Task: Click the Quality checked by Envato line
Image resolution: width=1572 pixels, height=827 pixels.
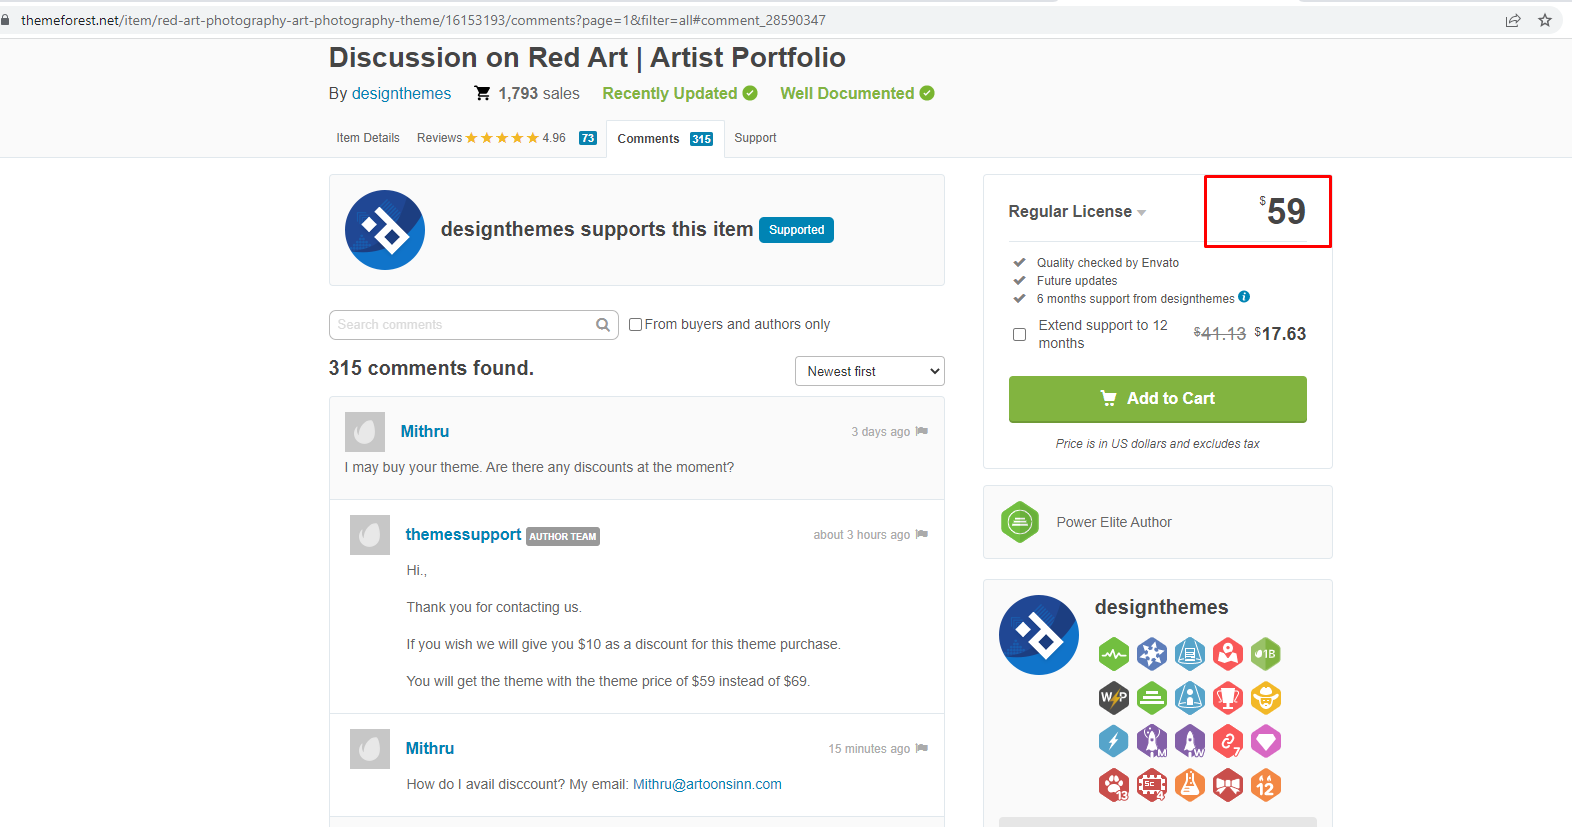Action: pos(1107,263)
